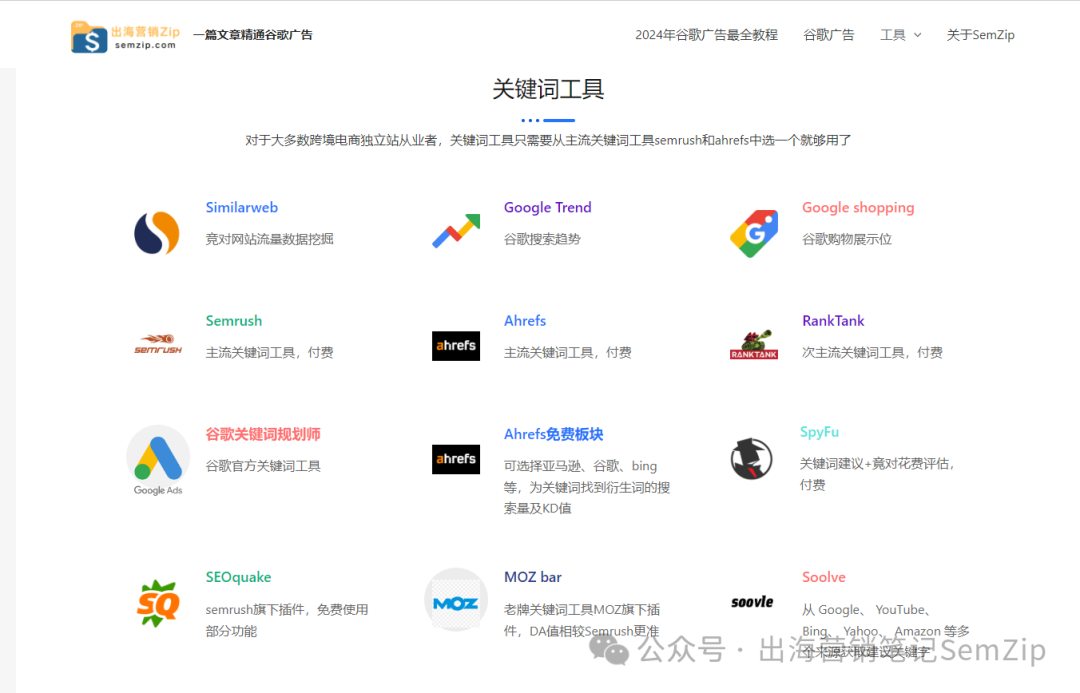This screenshot has height=693, width=1080.
Task: Click the SpyFu spy icon
Action: (x=751, y=459)
